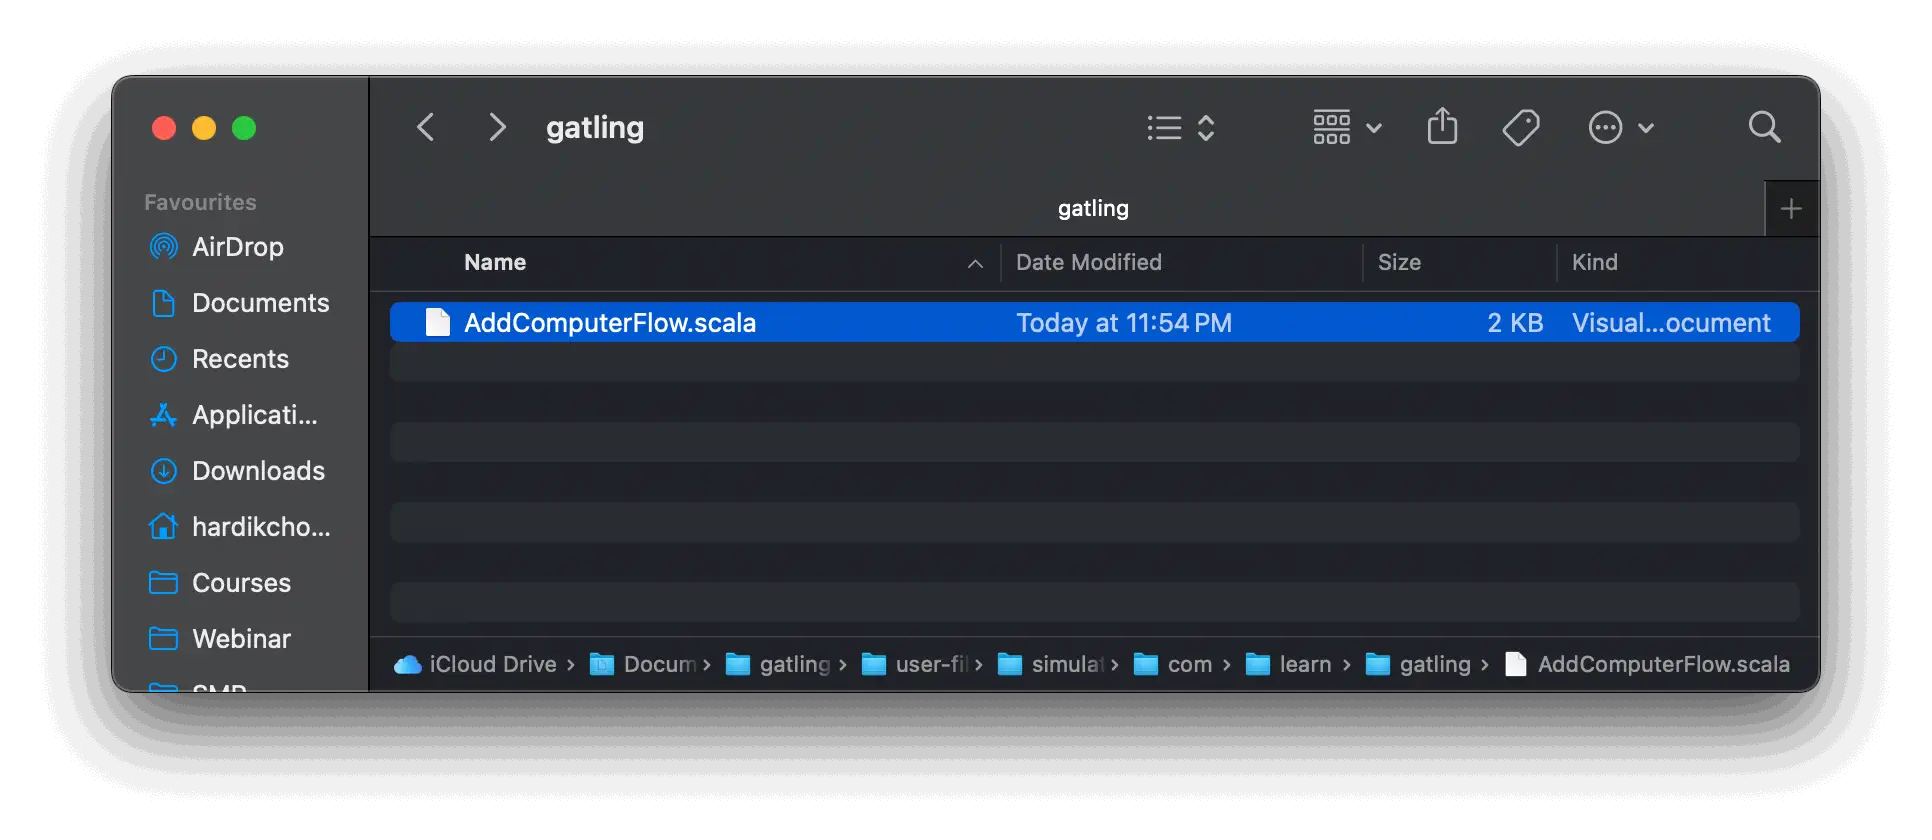Toggle sort direction arrow in Name column
This screenshot has width=1932, height=840.
pyautogui.click(x=975, y=264)
